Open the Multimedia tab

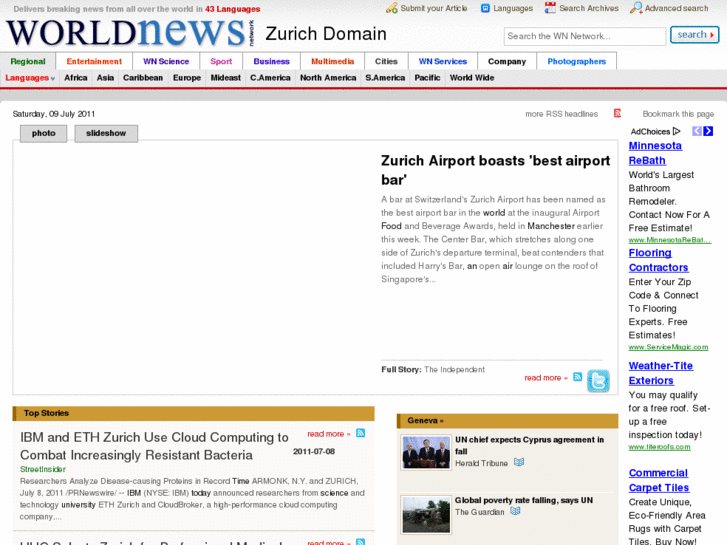pyautogui.click(x=332, y=61)
